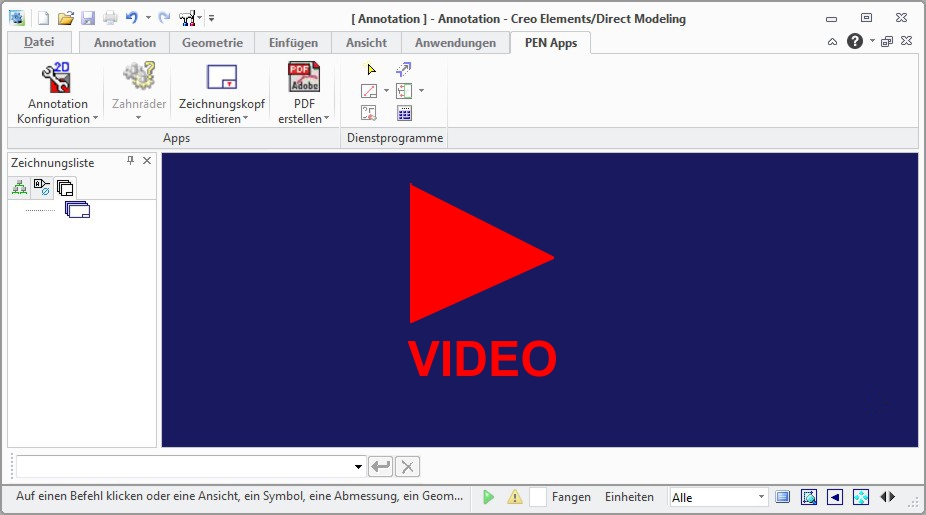Pin the Zeichnungsliste panel
This screenshot has width=926, height=515.
(130, 161)
